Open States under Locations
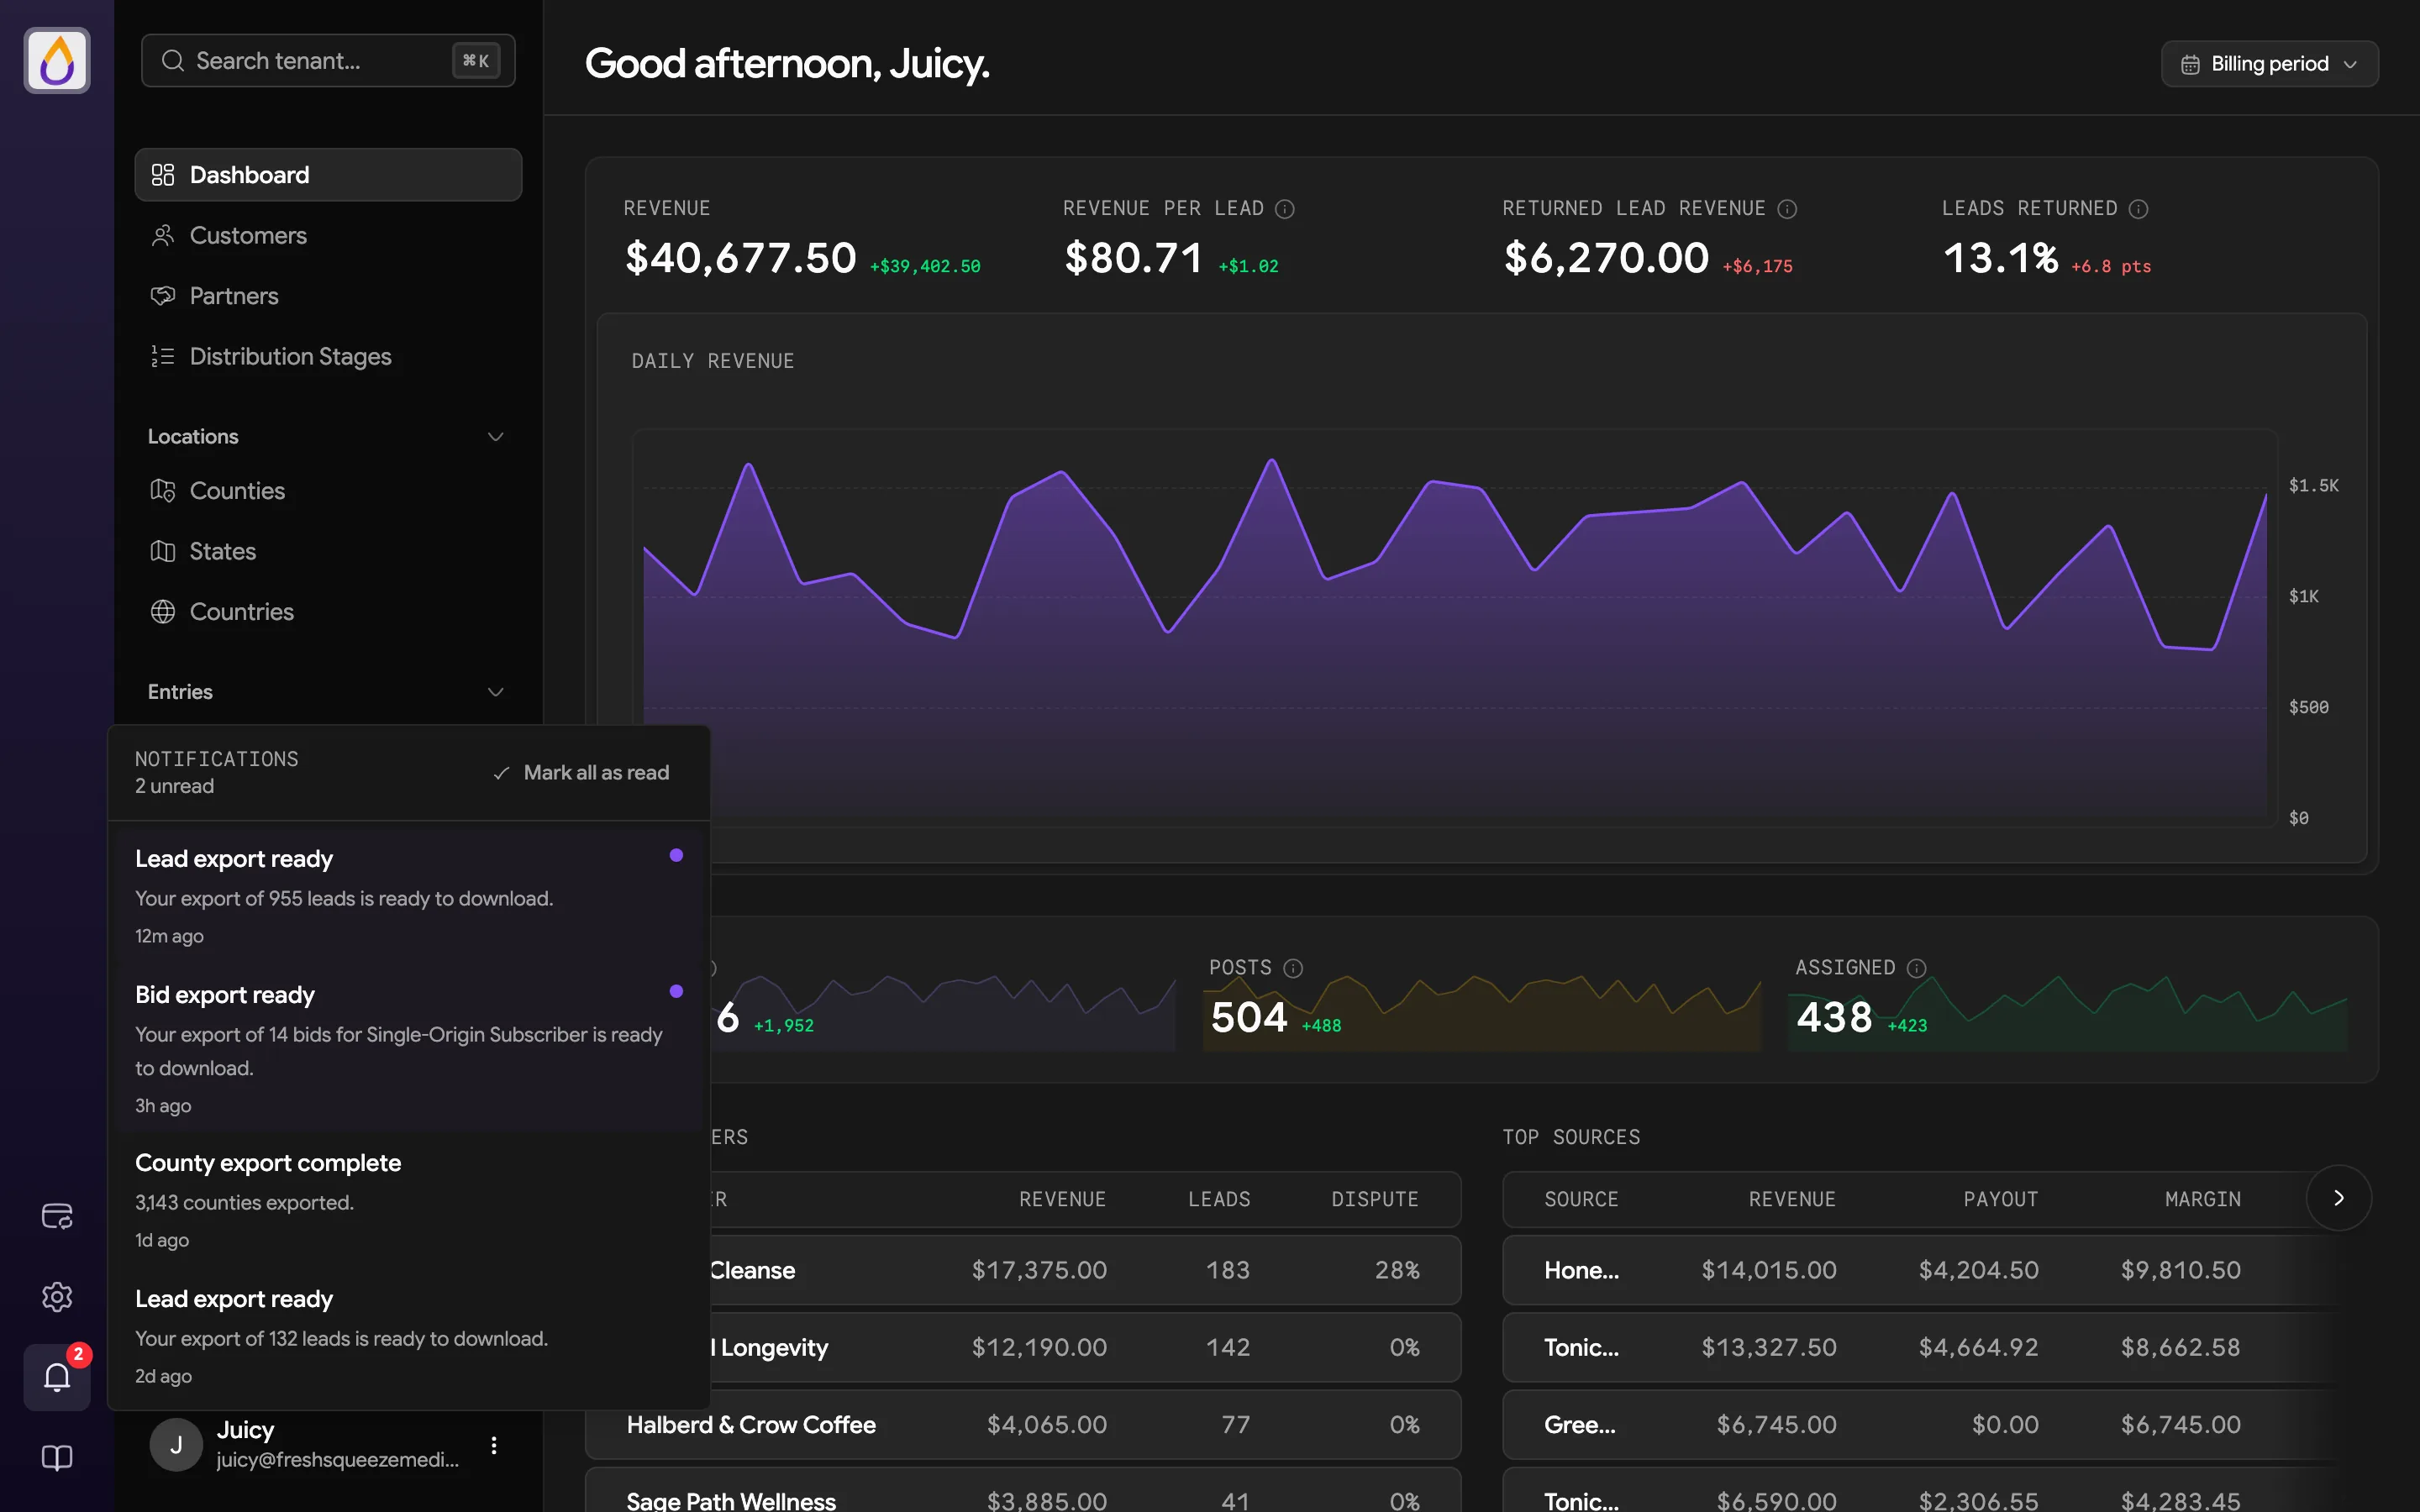This screenshot has height=1512, width=2420. pyautogui.click(x=328, y=551)
